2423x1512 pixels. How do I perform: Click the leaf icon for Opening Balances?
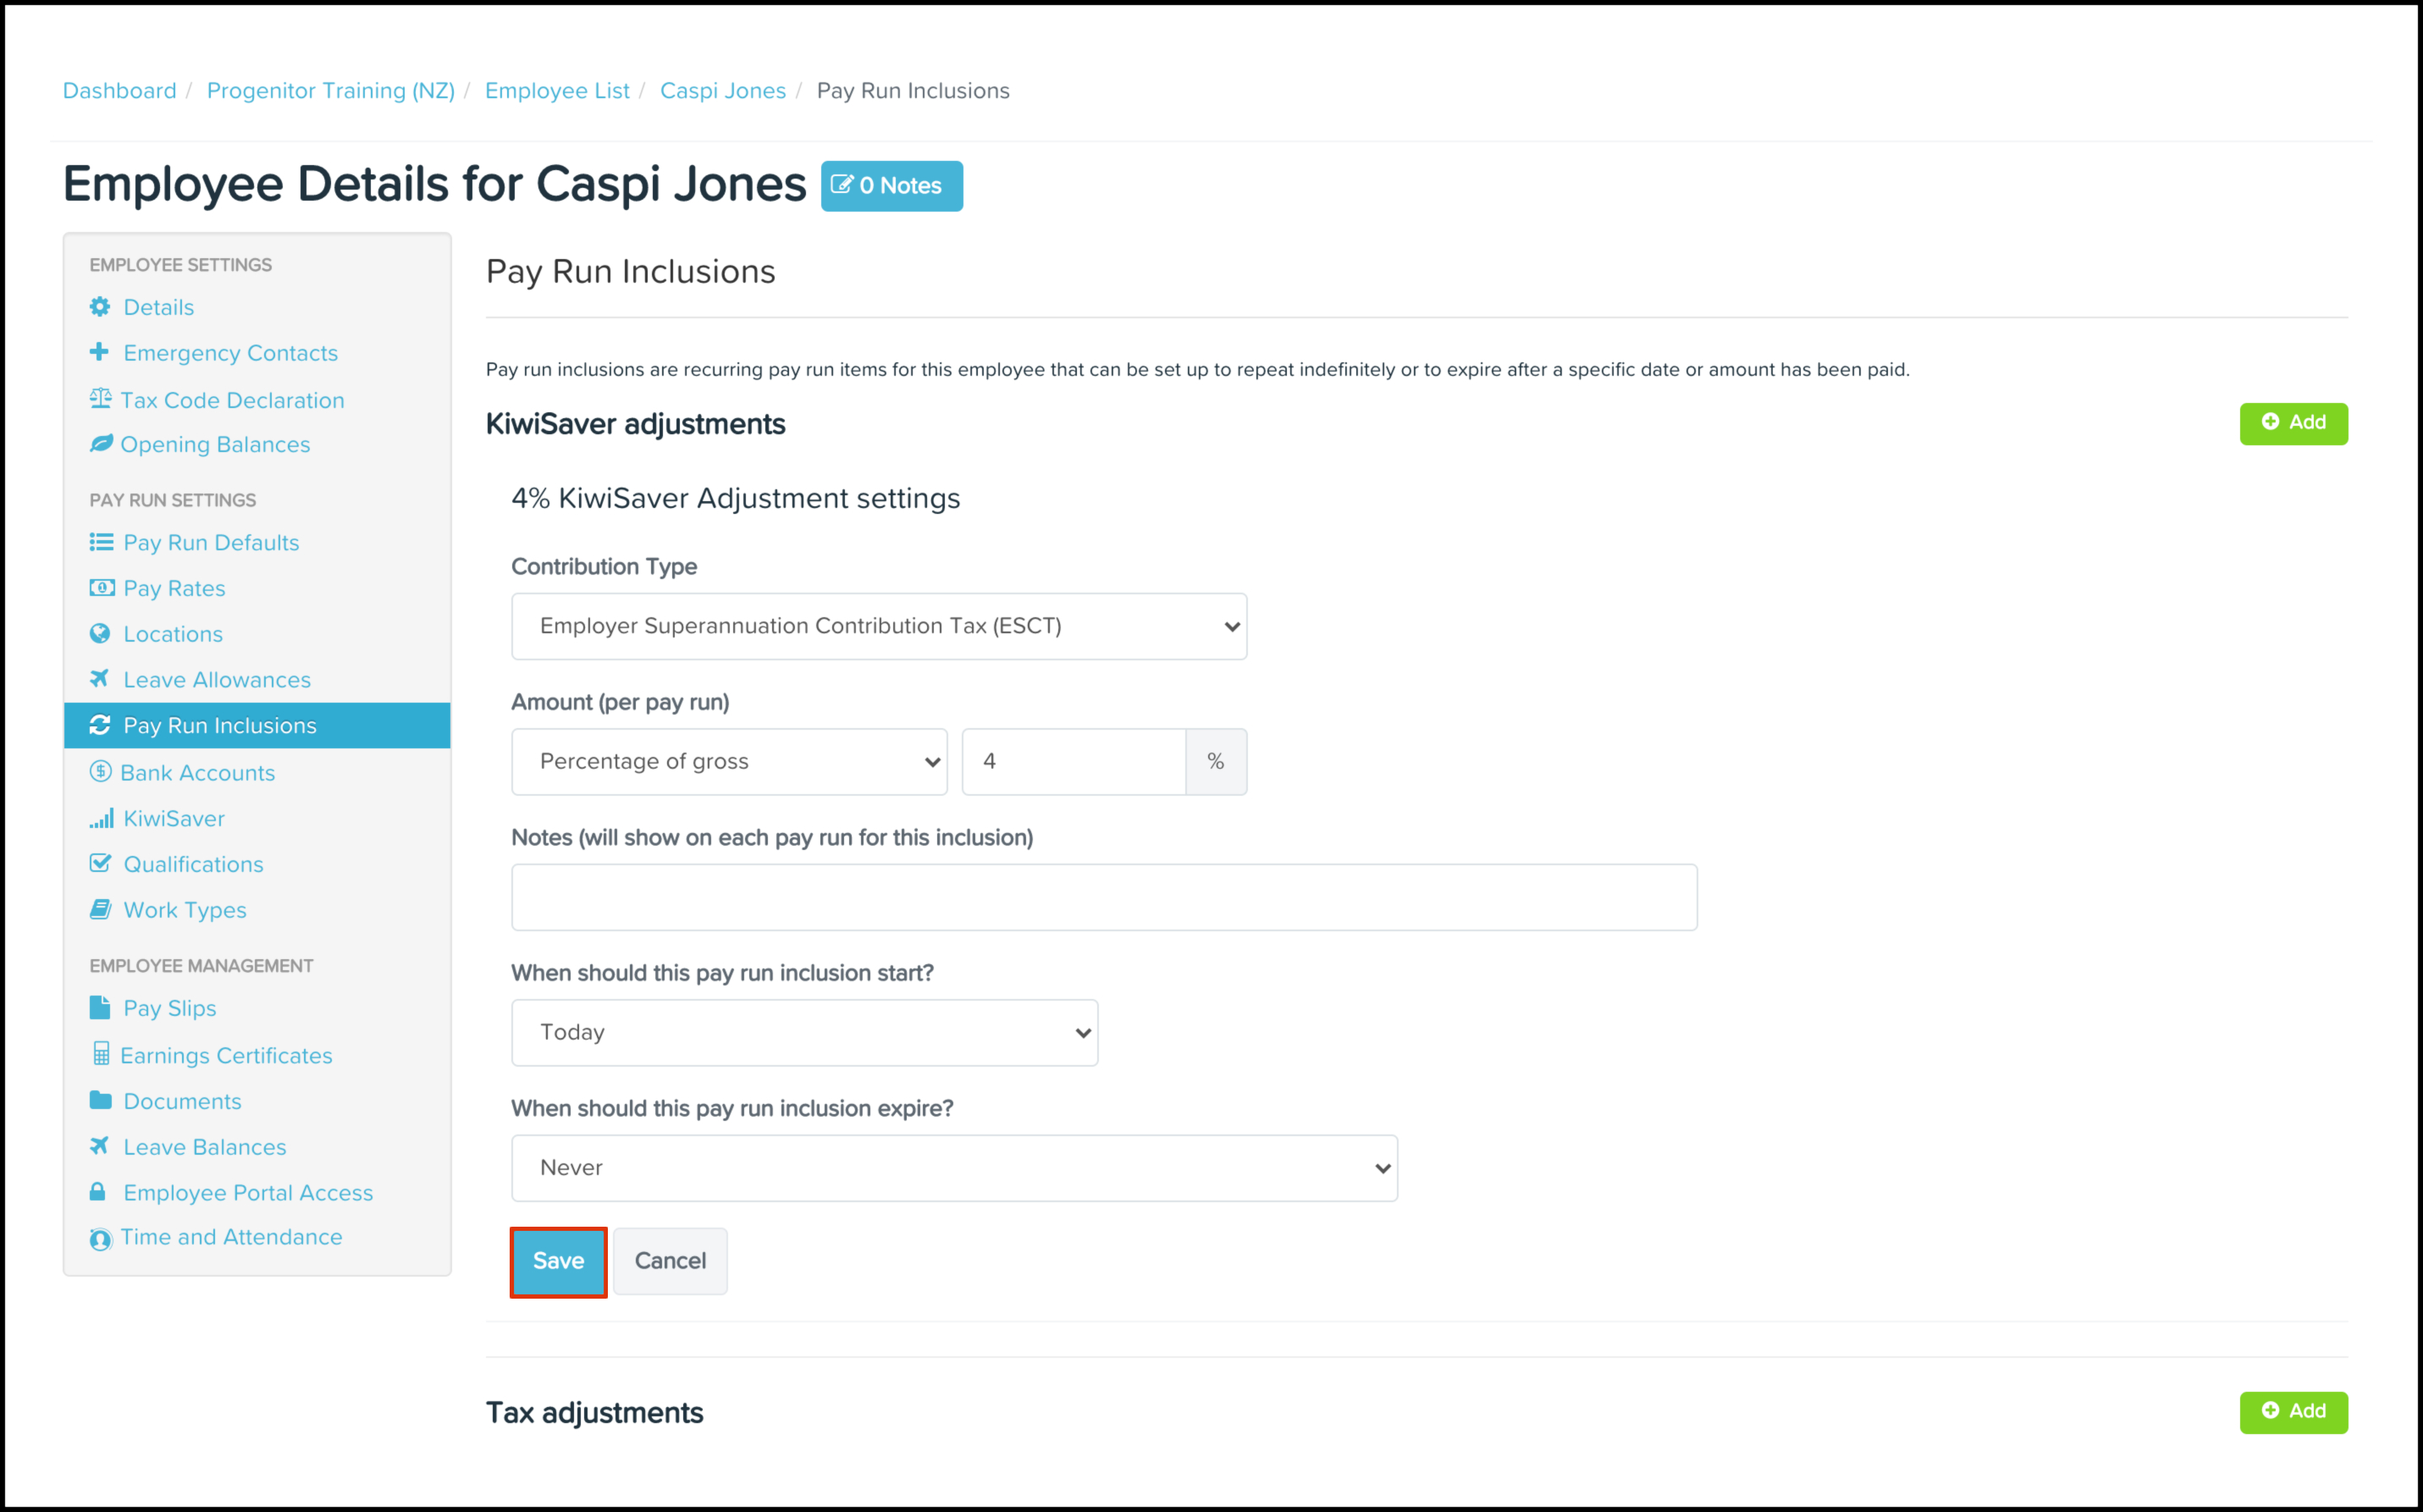pos(100,444)
